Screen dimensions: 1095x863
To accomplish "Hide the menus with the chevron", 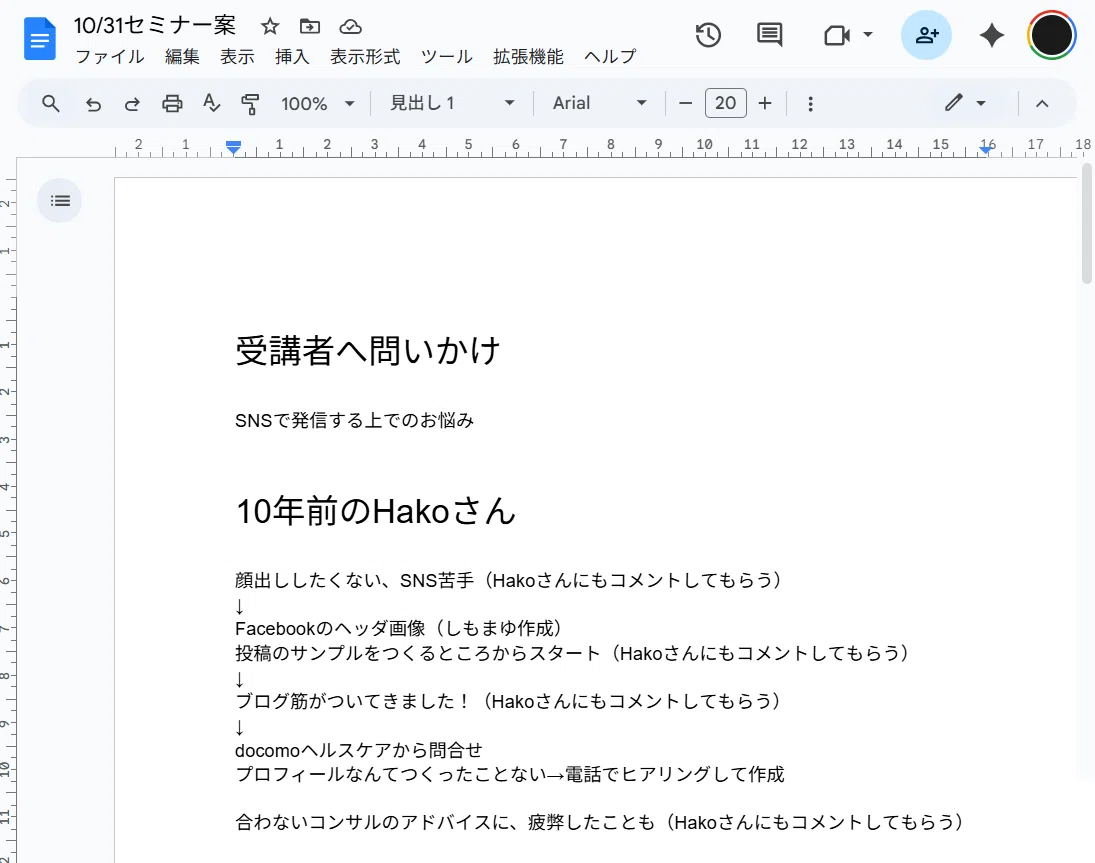I will click(1042, 103).
